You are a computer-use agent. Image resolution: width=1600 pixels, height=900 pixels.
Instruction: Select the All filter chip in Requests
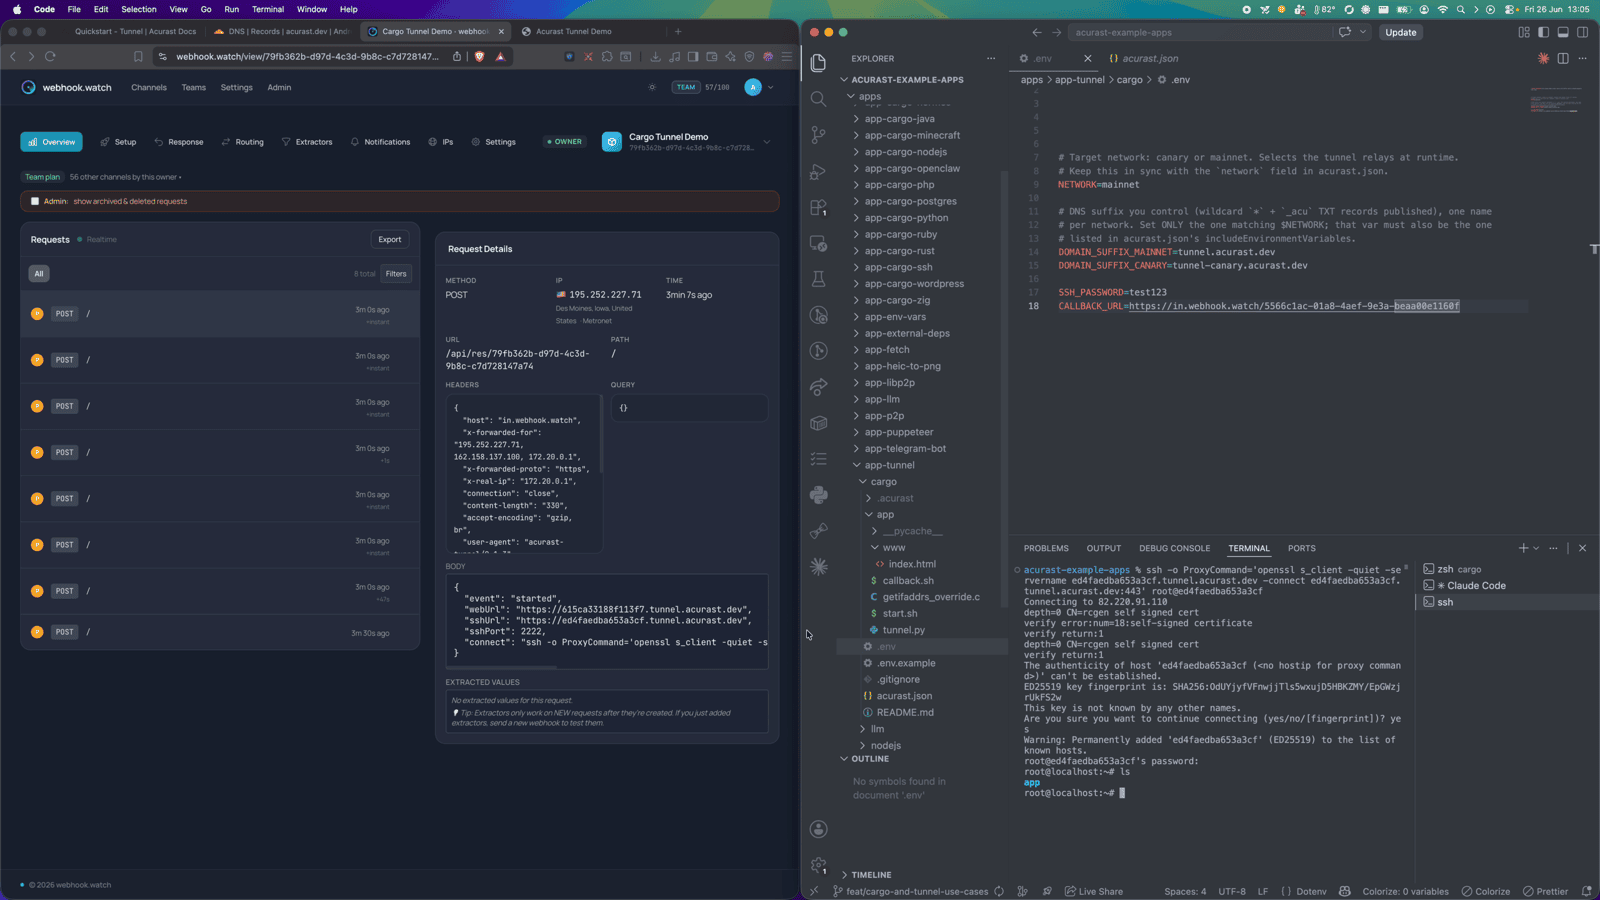(x=39, y=273)
